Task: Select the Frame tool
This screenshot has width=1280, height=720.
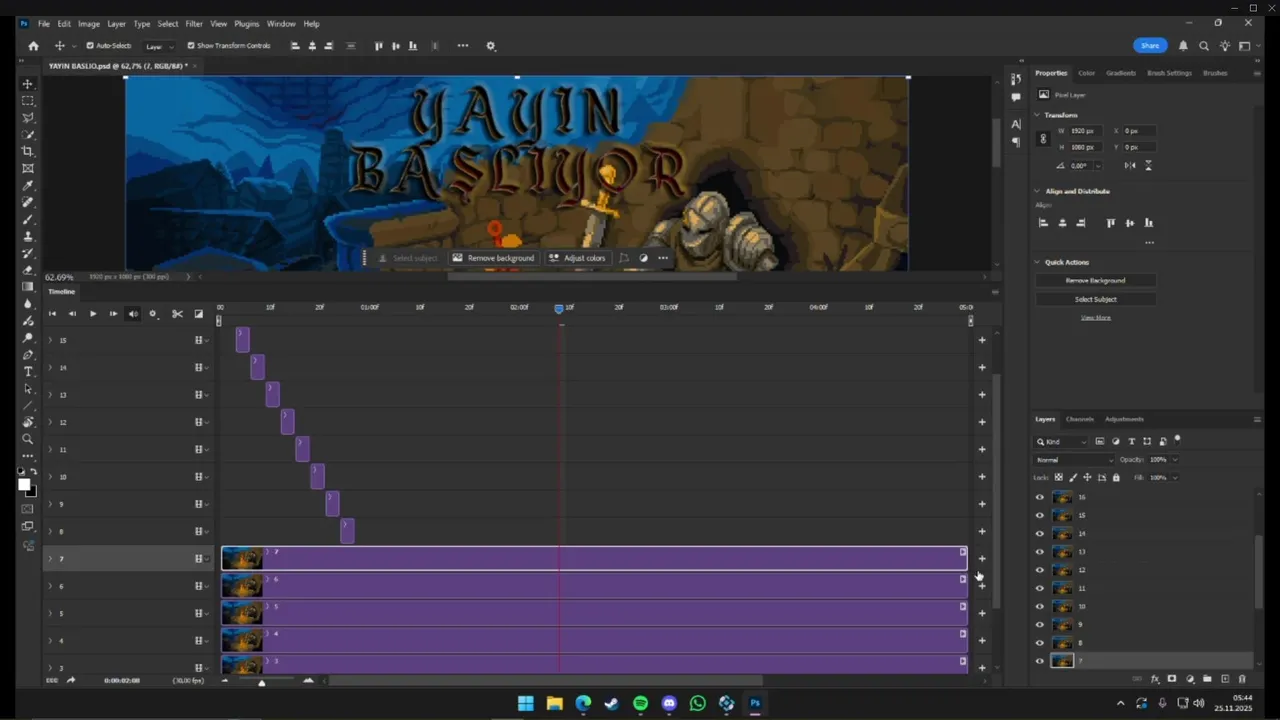Action: [28, 169]
